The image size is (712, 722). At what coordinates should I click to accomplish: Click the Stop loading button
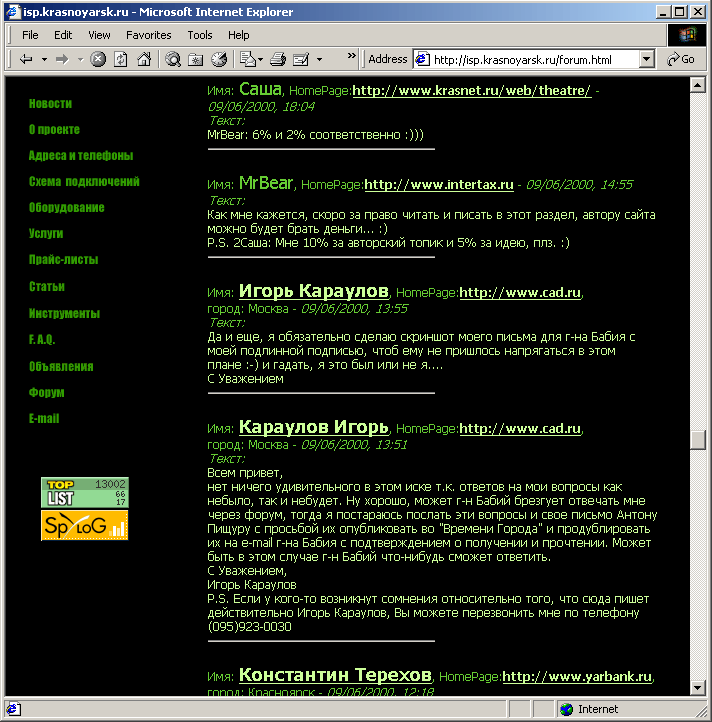(x=98, y=59)
